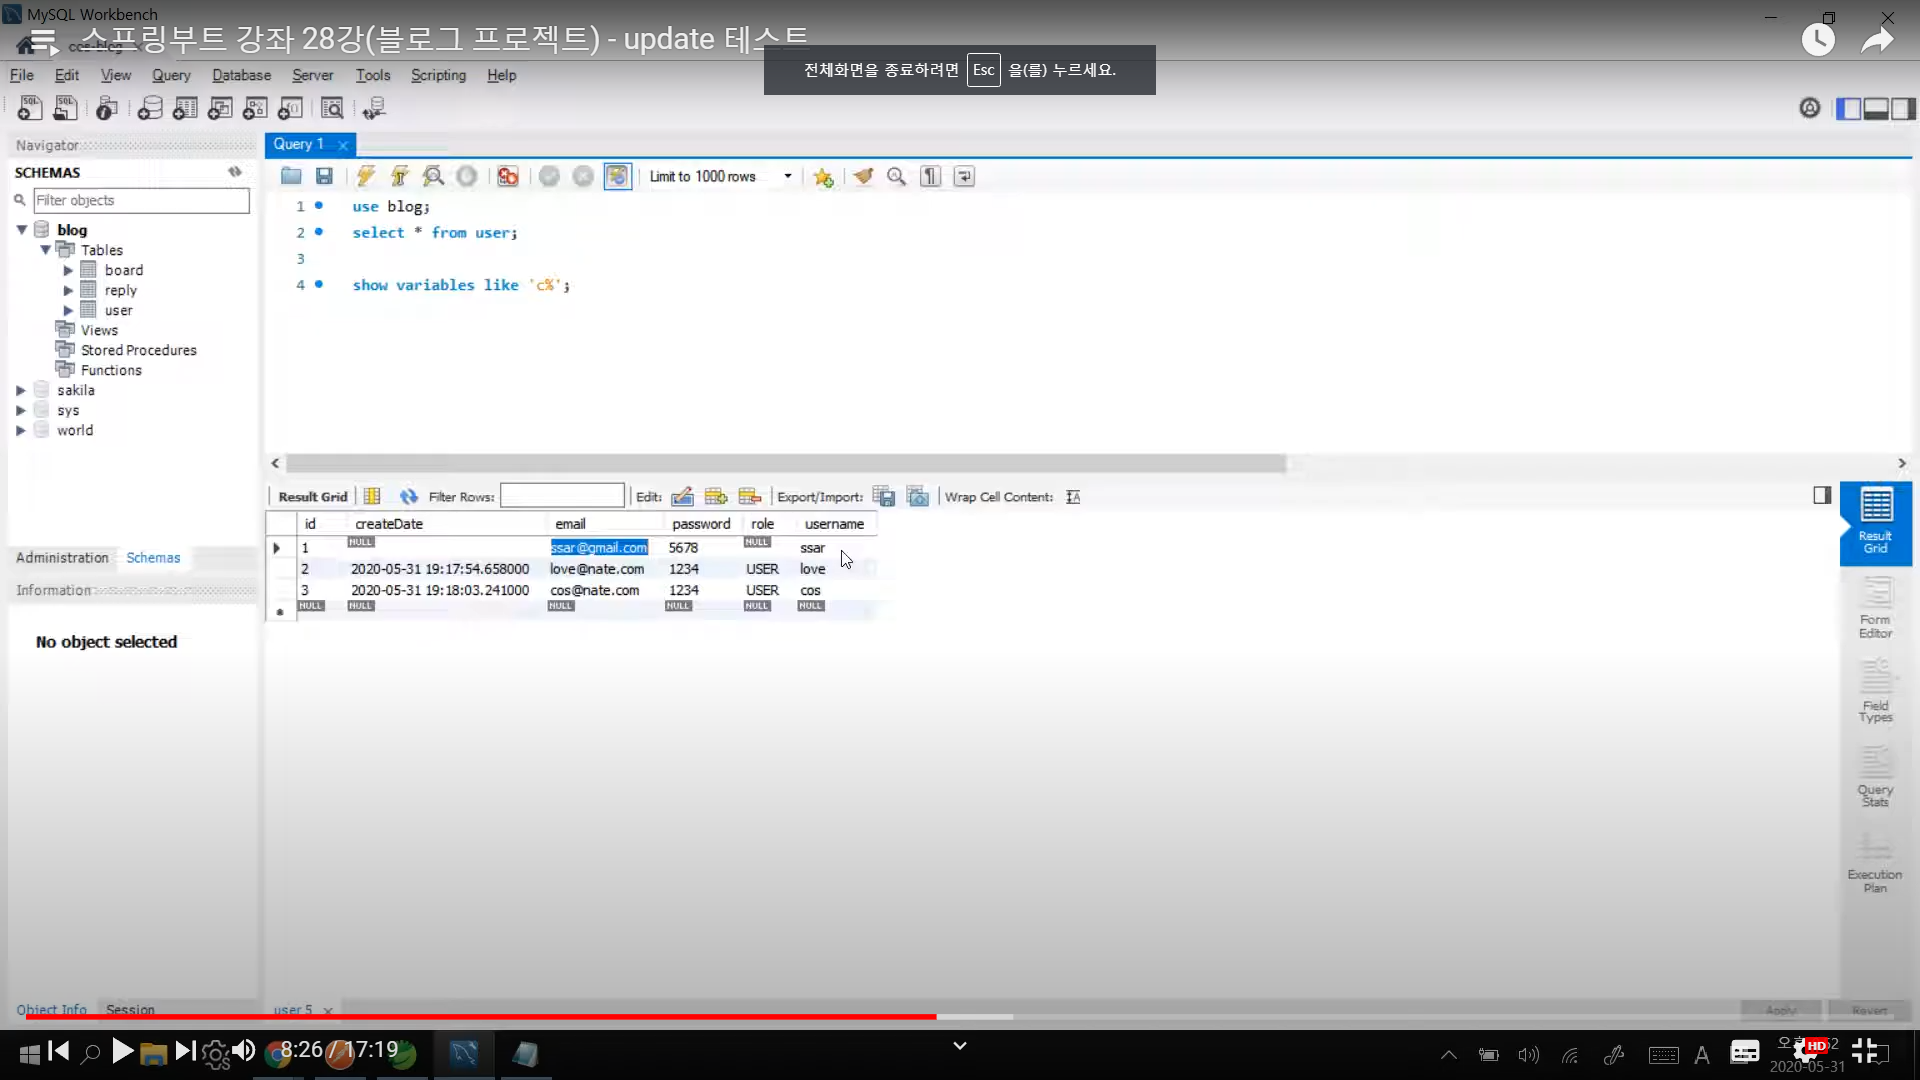Open the Server menu
This screenshot has width=1920, height=1080.
pos(312,75)
